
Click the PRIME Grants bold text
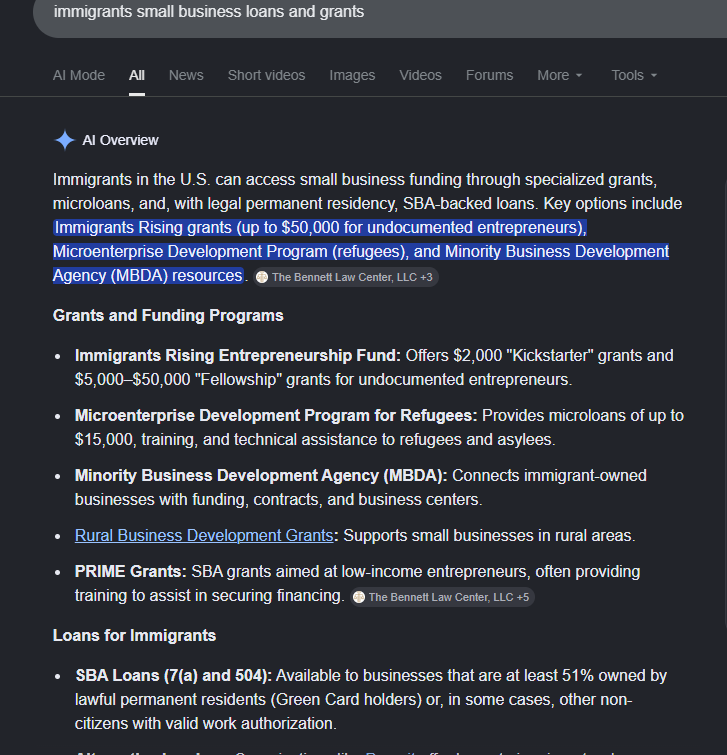[x=130, y=572]
